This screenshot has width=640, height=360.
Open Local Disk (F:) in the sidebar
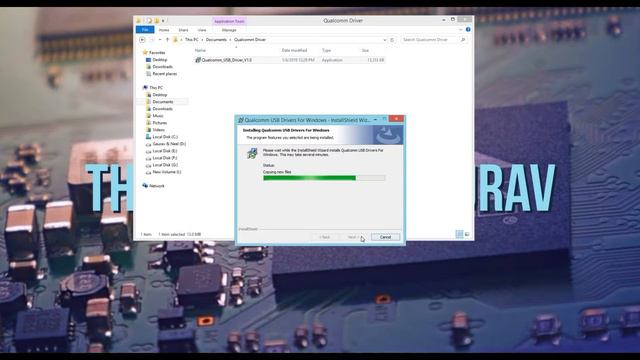click(x=165, y=158)
